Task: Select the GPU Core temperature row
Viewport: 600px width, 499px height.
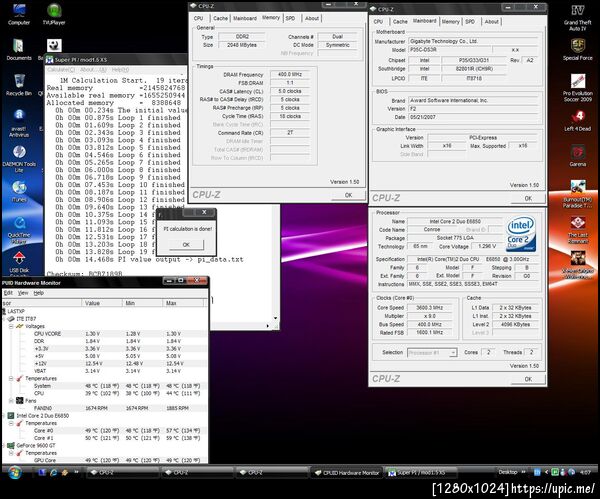Action: (104, 460)
